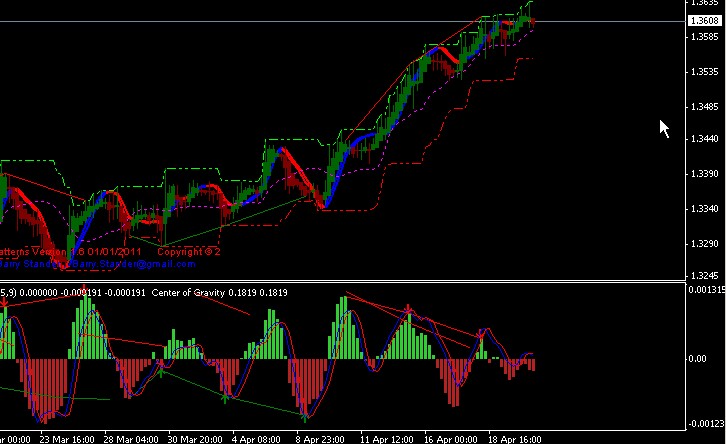726x444 pixels.
Task: Click the 16 Apr 00:00 time label
Action: (451, 439)
